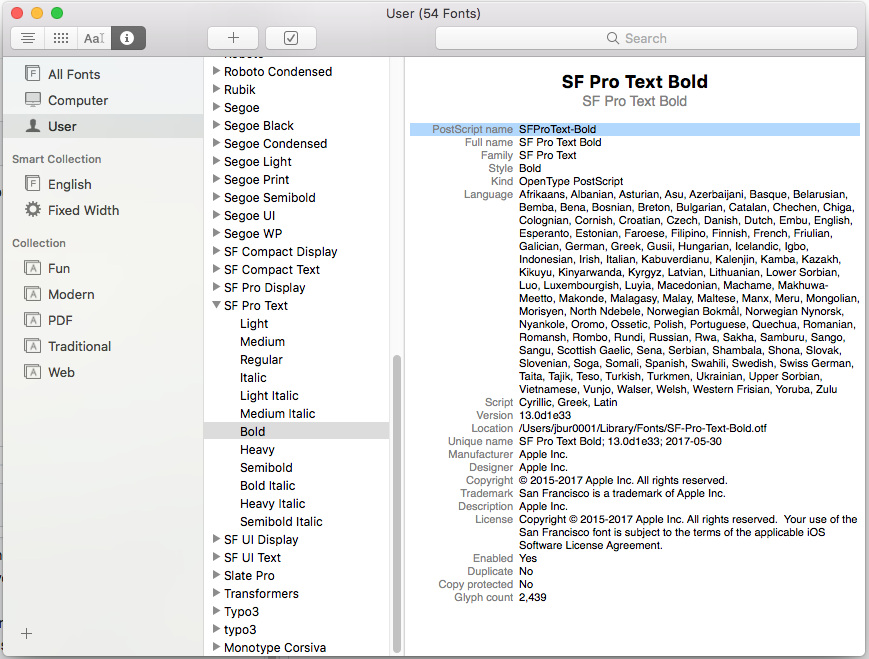The height and width of the screenshot is (659, 869).
Task: Select Segoe Condensed family name
Action: pyautogui.click(x=275, y=144)
